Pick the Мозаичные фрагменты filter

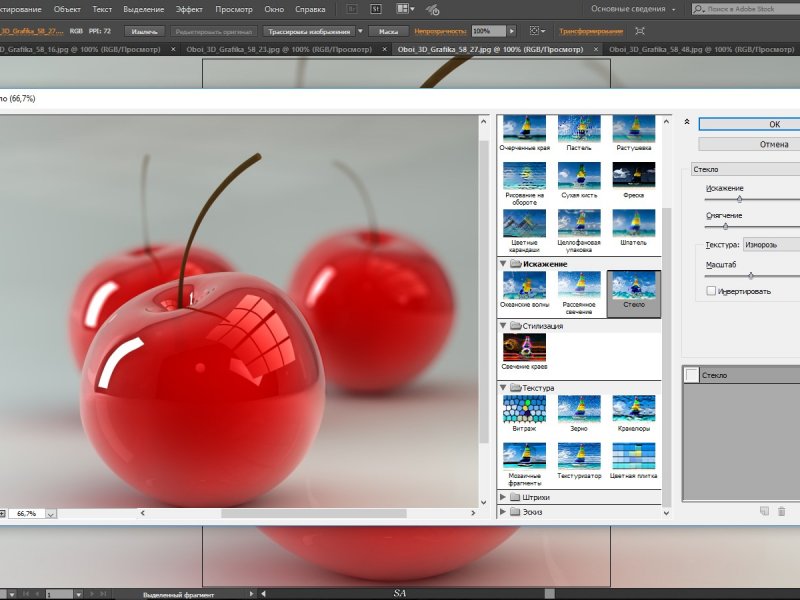tap(524, 464)
